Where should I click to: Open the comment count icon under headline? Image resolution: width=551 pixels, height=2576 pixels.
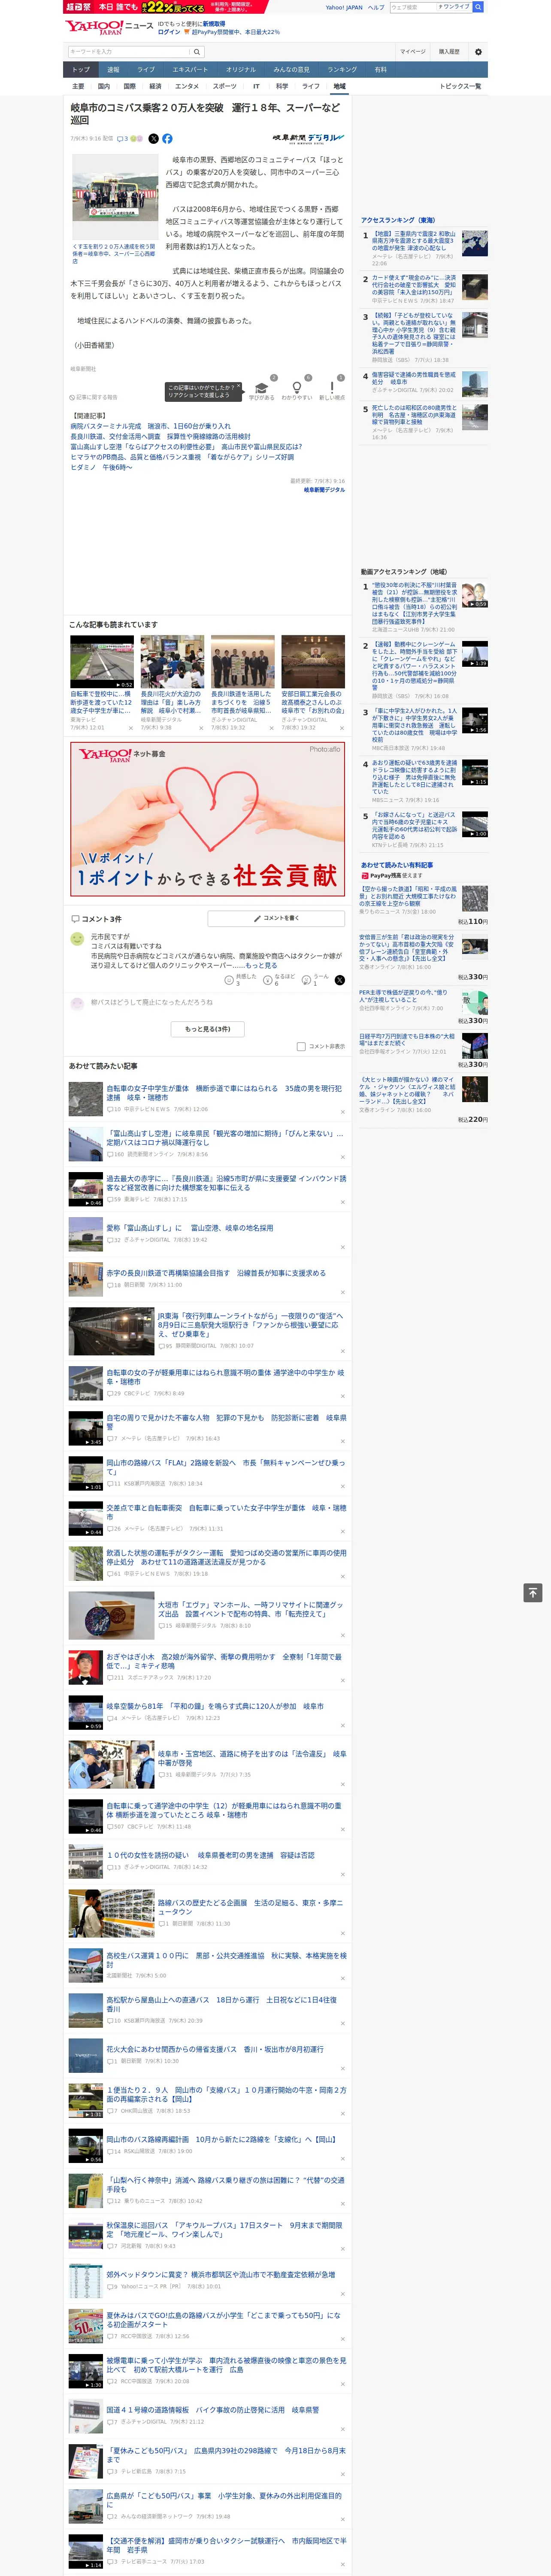pos(122,139)
